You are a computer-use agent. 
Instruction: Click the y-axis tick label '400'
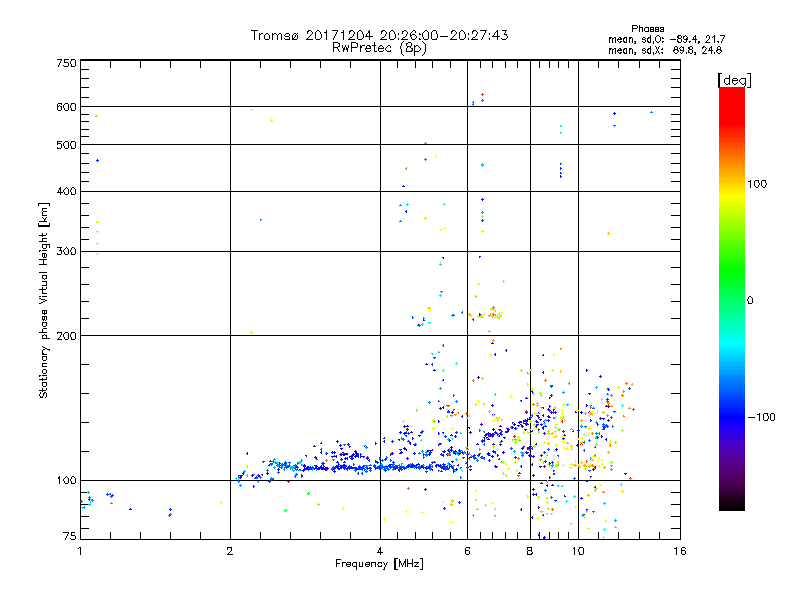(66, 191)
